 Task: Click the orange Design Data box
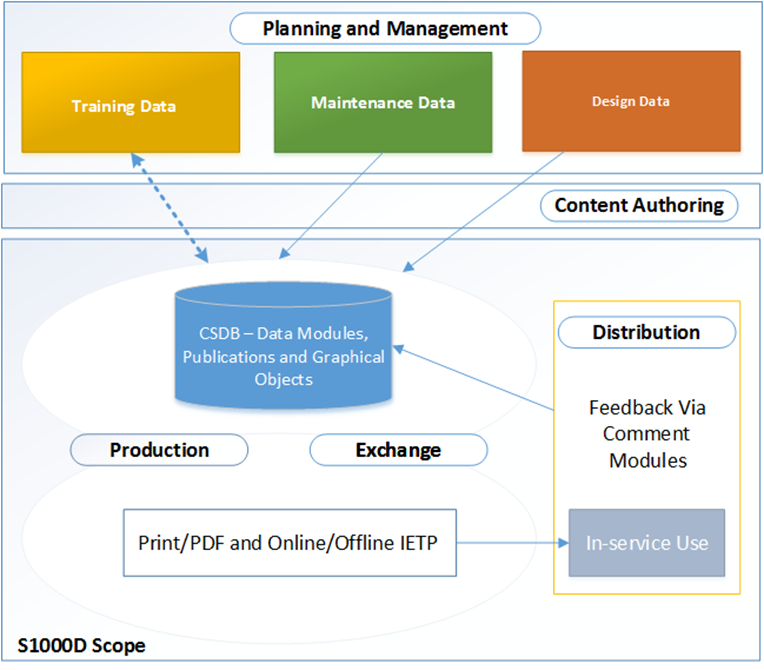click(631, 102)
